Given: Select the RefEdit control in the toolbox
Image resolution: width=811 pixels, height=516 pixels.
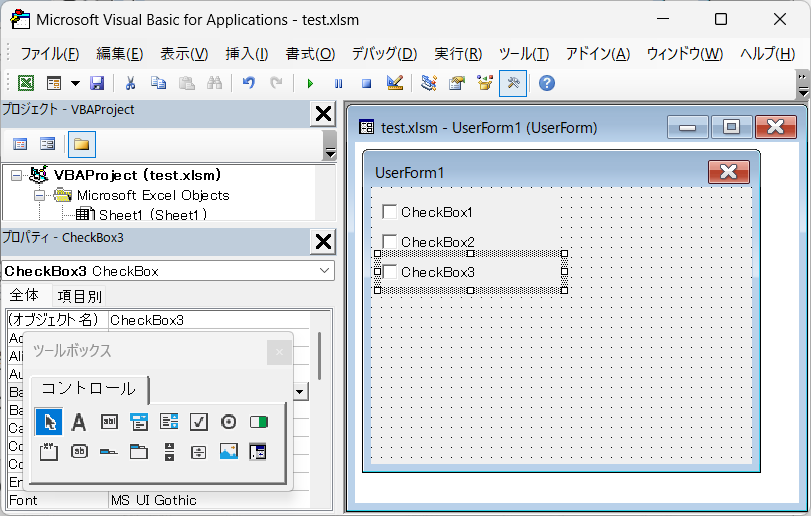Looking at the screenshot, I should coord(258,452).
